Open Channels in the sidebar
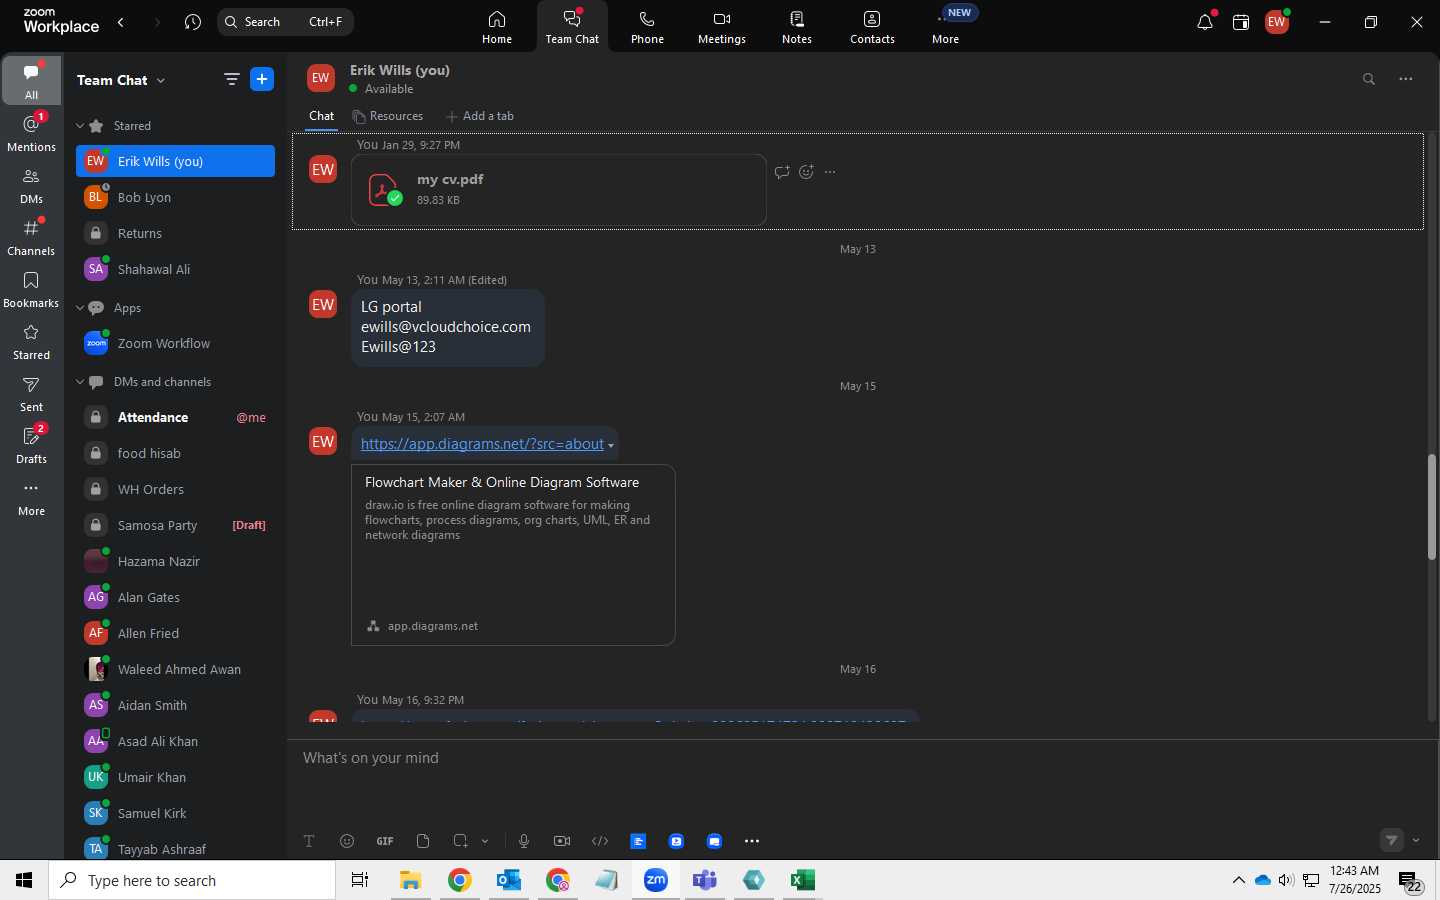 pos(32,237)
